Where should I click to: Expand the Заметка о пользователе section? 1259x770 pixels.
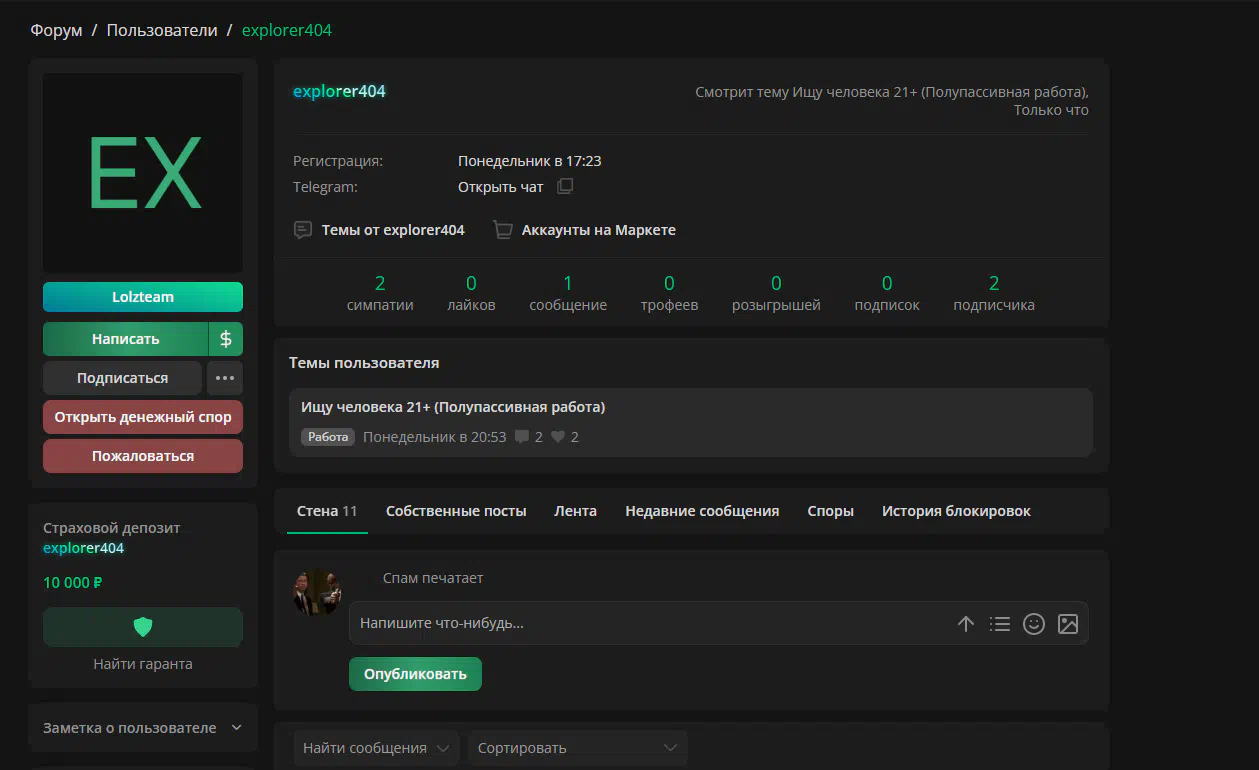click(x=143, y=728)
